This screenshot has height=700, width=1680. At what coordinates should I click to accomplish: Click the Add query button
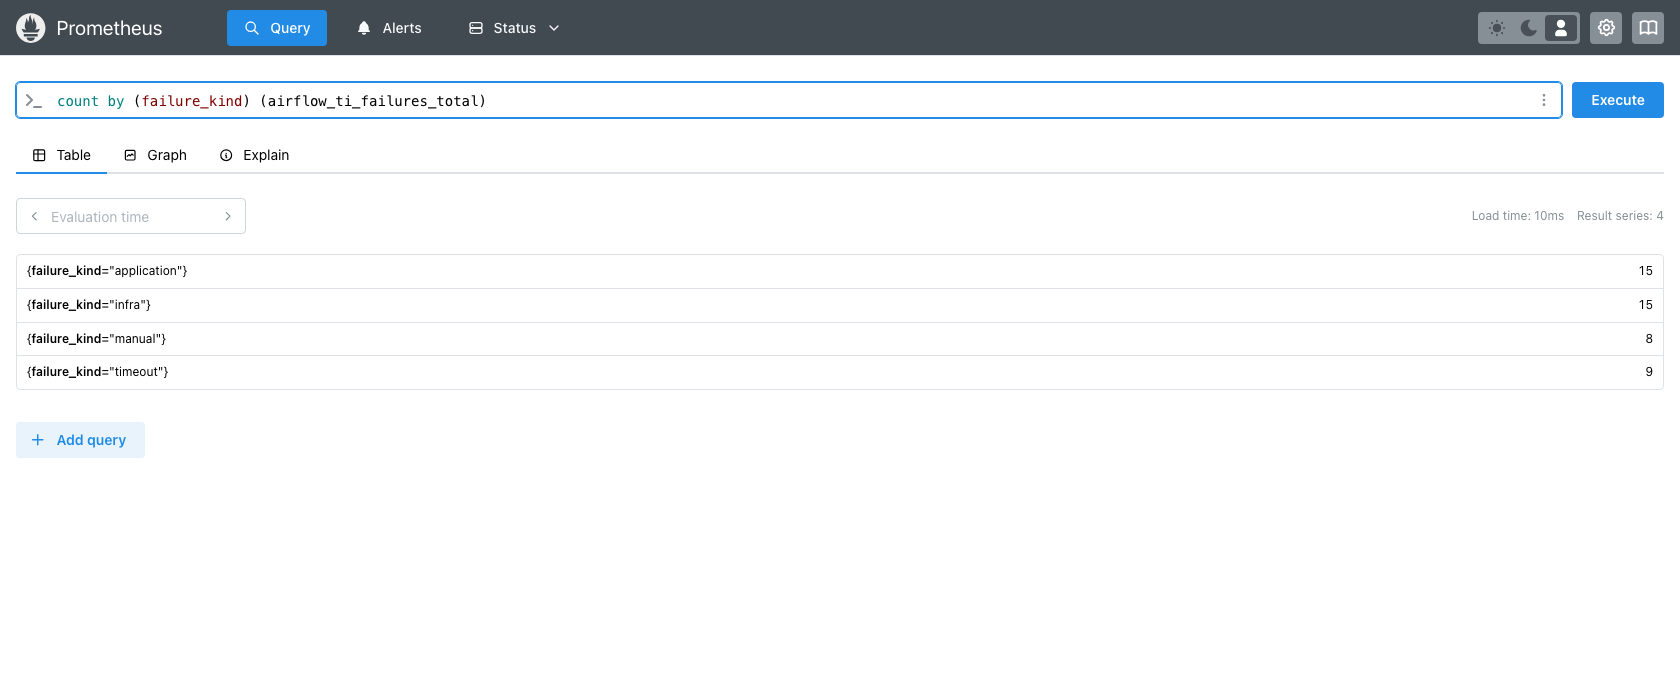(x=80, y=440)
